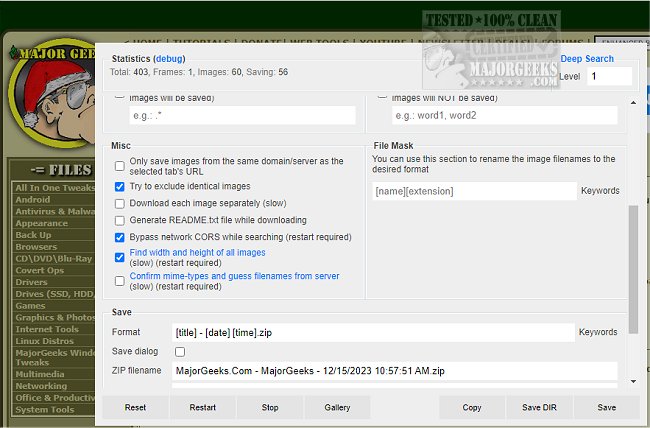Enable same domain/server images only checkbox

coord(120,166)
